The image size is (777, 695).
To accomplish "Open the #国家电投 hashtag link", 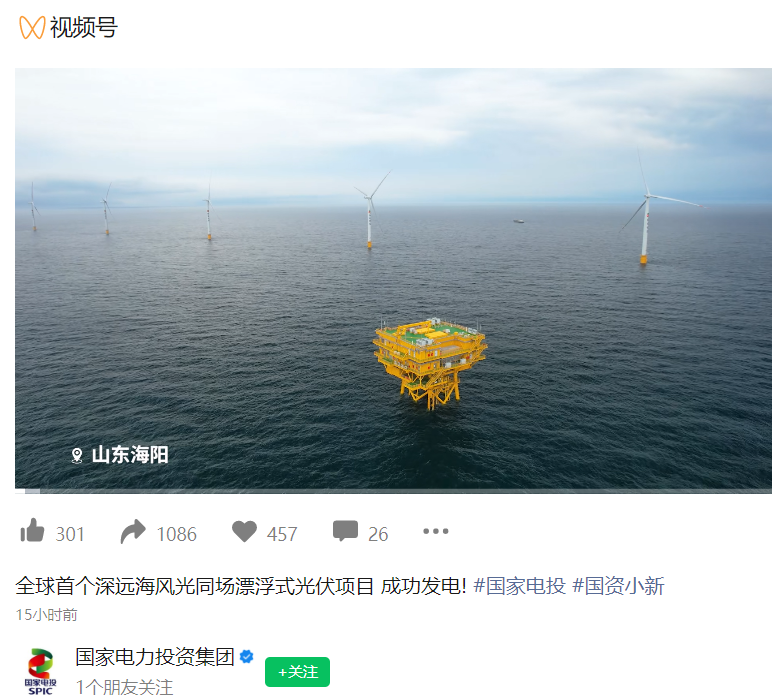I will (x=519, y=586).
